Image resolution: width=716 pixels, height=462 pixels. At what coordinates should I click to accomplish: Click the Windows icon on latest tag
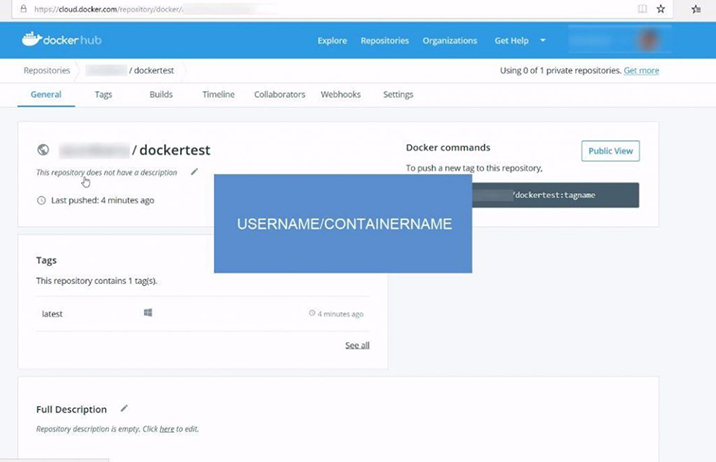pyautogui.click(x=148, y=313)
